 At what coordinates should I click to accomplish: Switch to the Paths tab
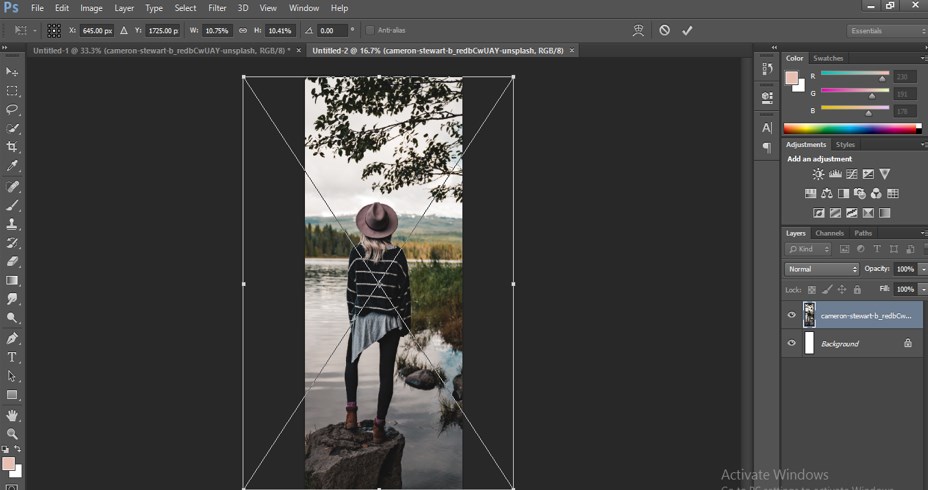click(x=863, y=233)
